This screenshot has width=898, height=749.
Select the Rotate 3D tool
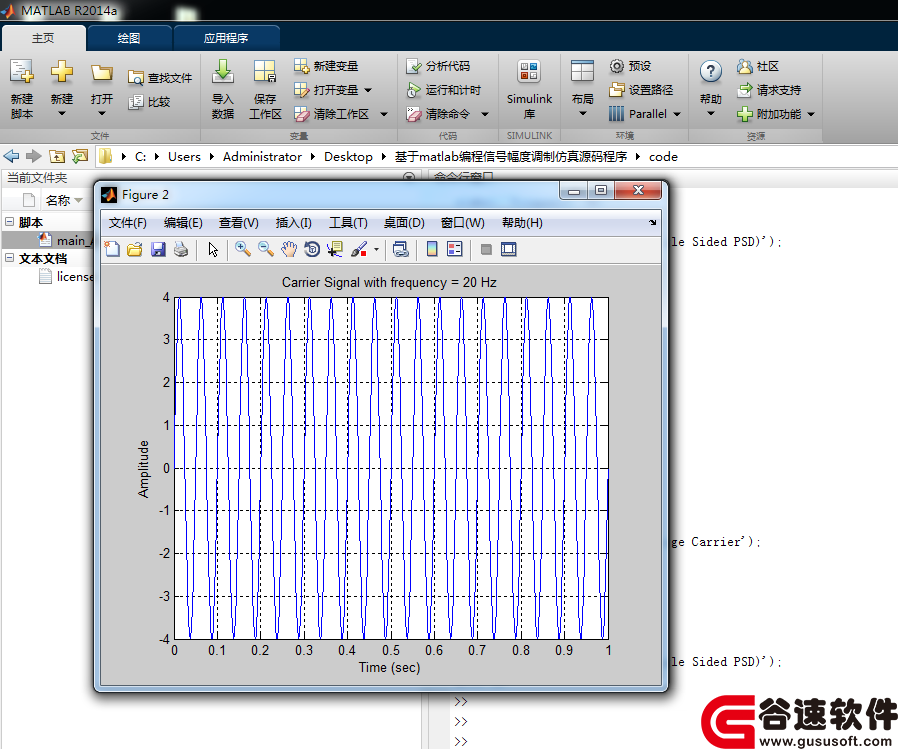tap(312, 249)
